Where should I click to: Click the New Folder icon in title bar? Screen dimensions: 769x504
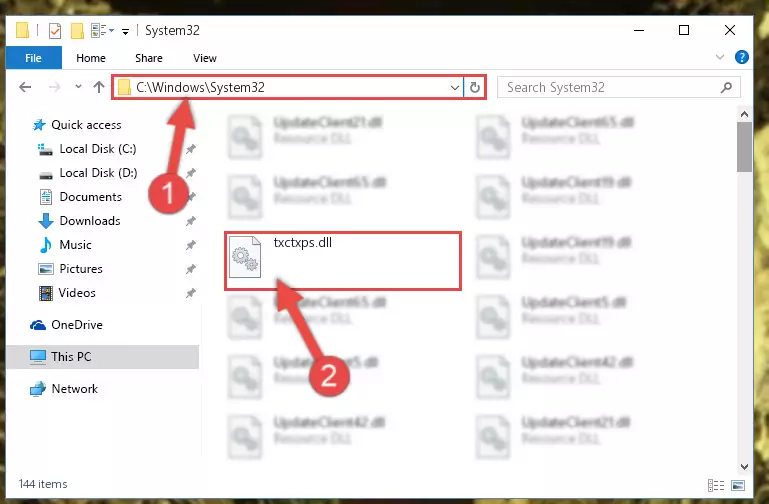click(x=77, y=31)
